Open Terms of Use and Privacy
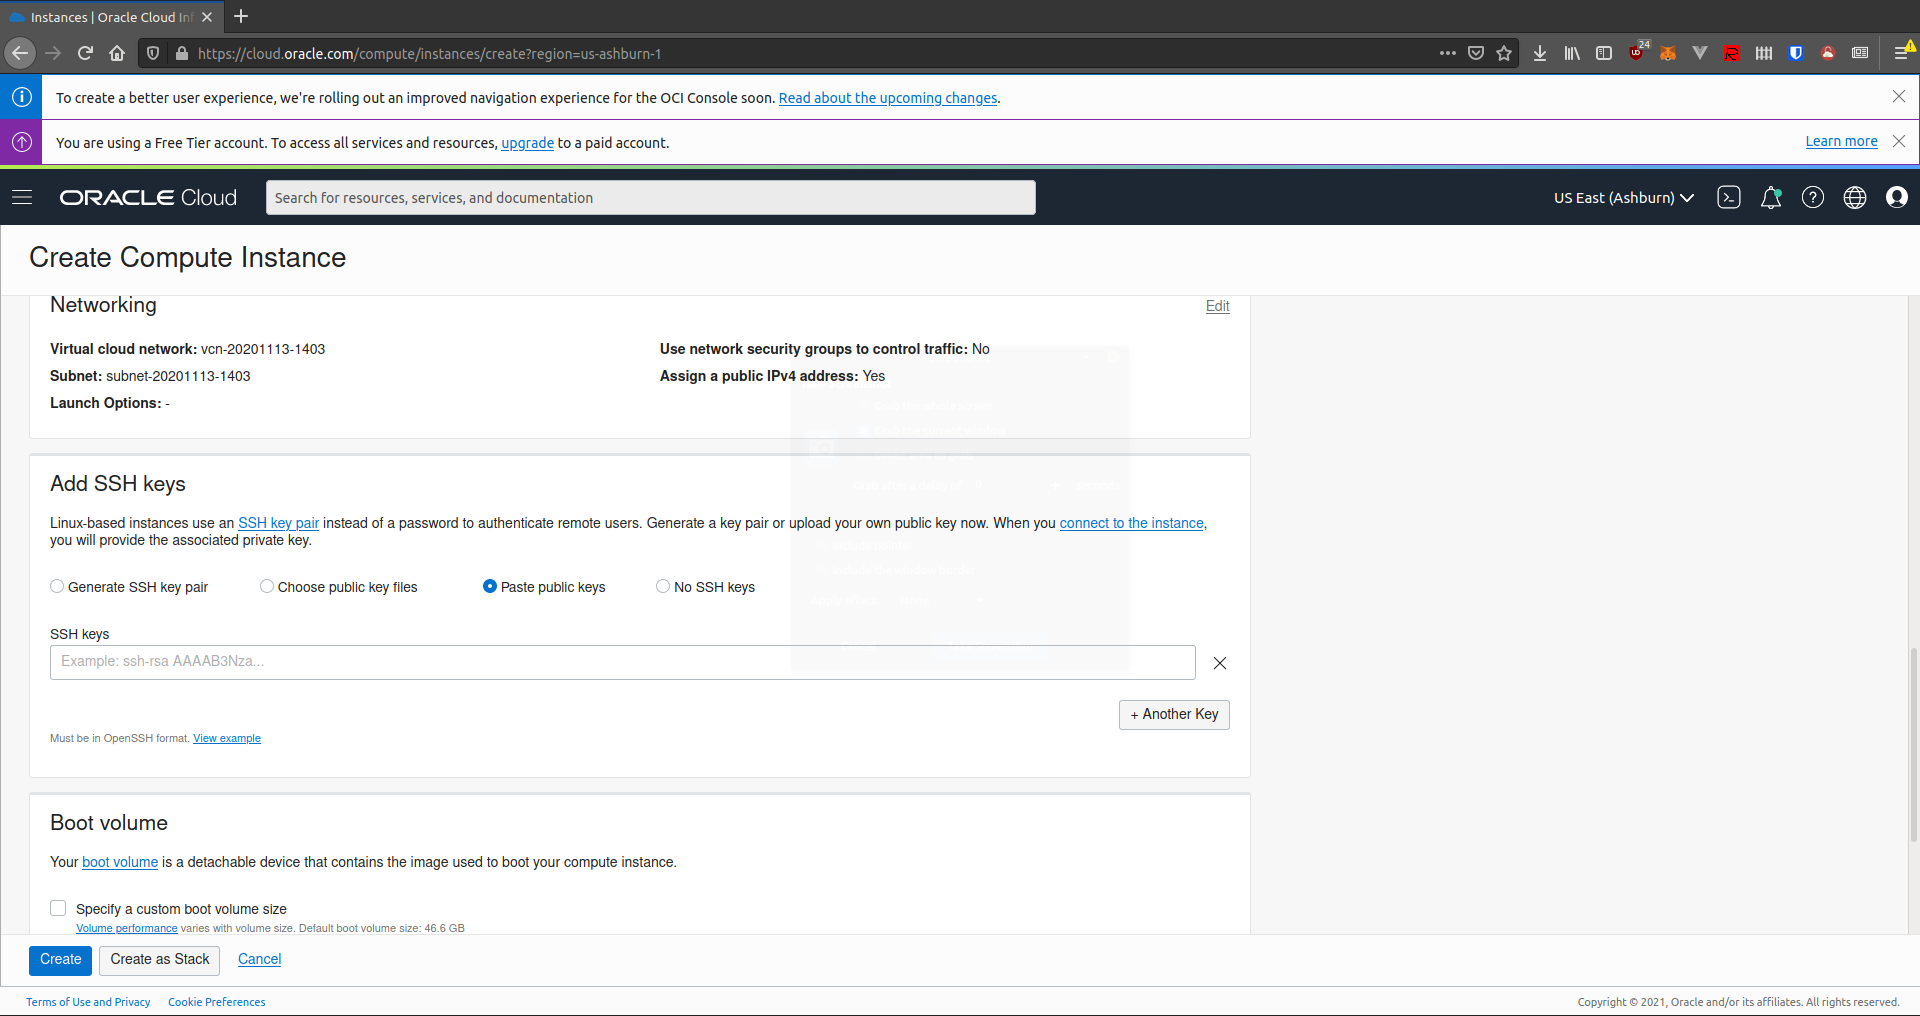1920x1016 pixels. pos(88,1002)
